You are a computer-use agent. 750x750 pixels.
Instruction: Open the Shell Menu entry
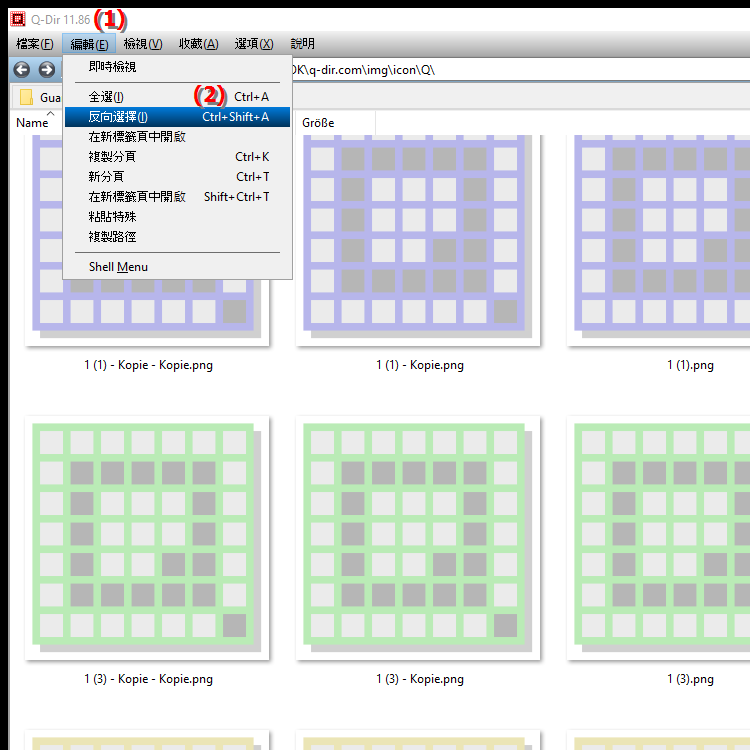[177, 267]
